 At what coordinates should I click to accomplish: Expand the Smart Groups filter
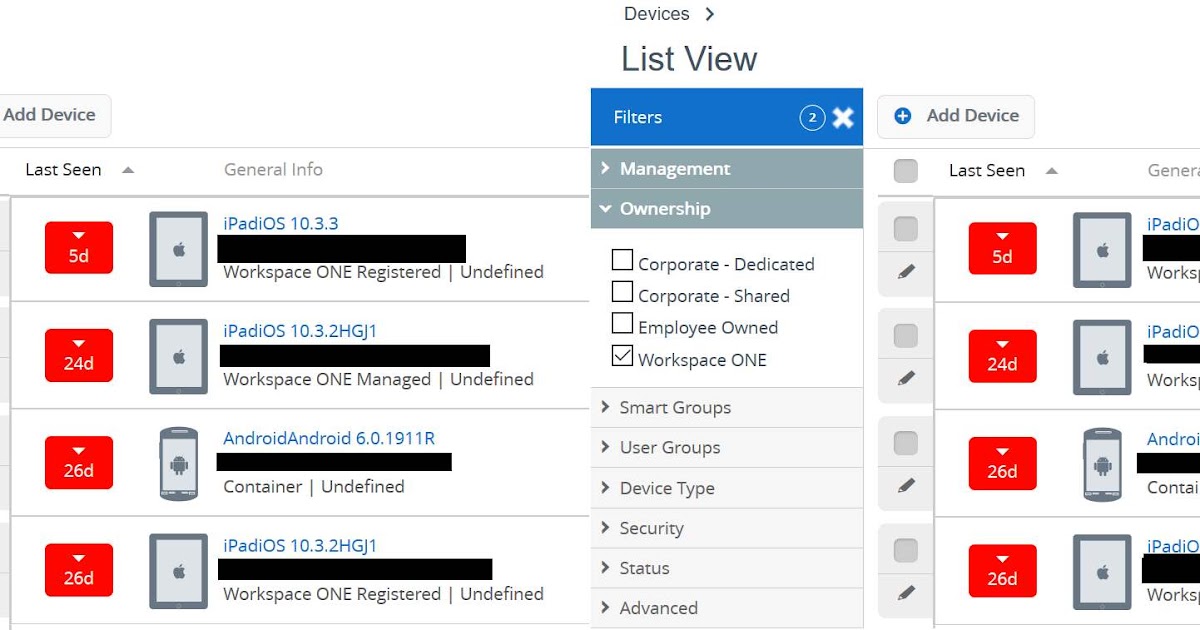[x=727, y=408]
